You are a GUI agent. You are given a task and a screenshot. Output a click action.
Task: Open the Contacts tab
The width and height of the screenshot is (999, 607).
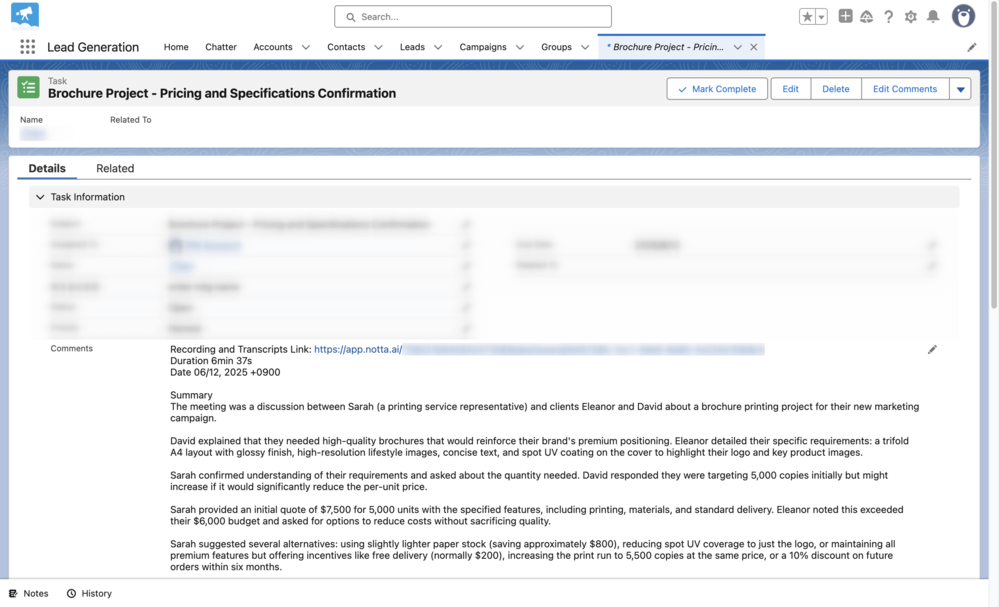click(x=346, y=47)
